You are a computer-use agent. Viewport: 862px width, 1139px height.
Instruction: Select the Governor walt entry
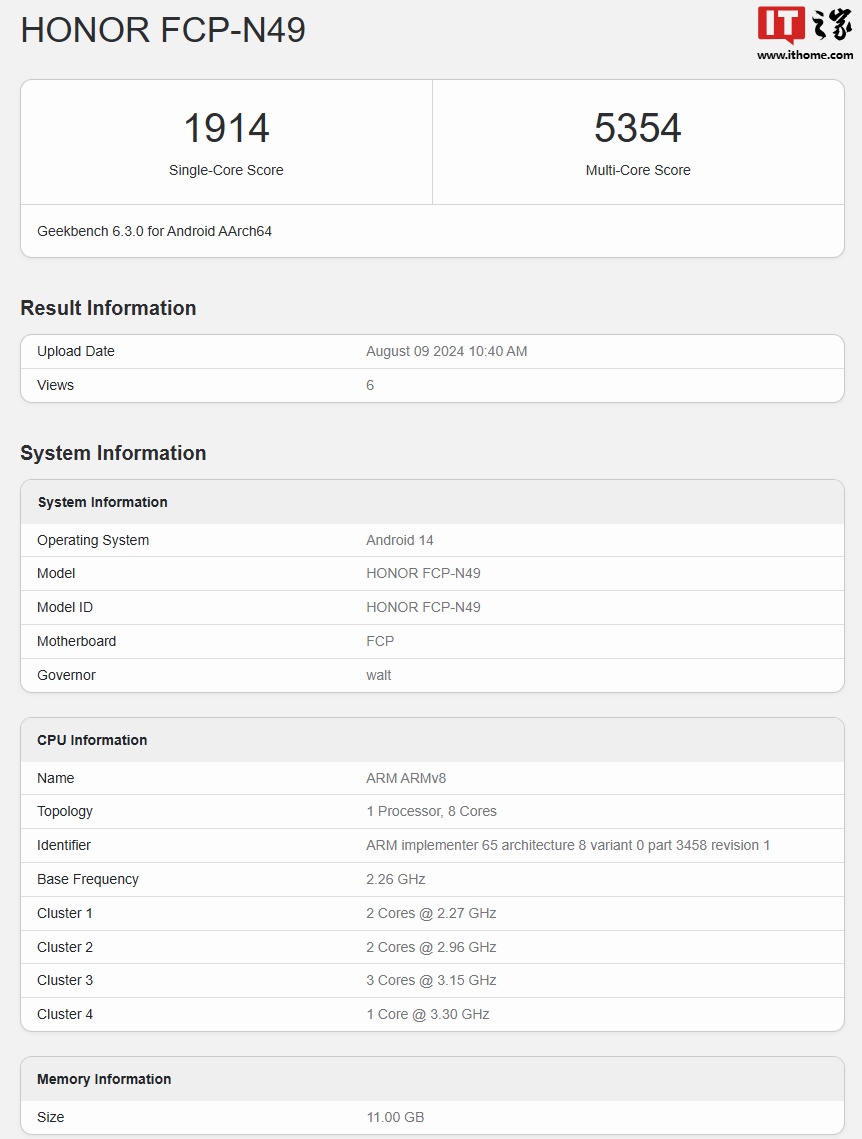pos(378,675)
